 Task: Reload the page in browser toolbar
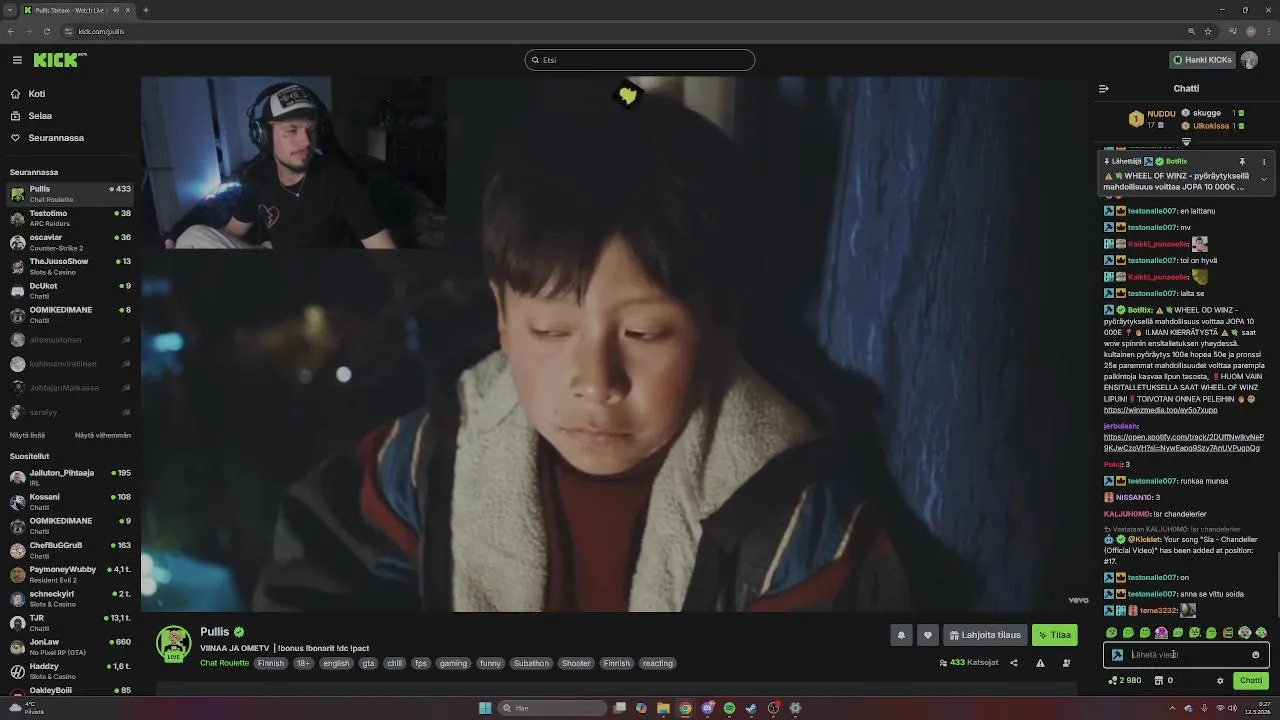pyautogui.click(x=46, y=31)
